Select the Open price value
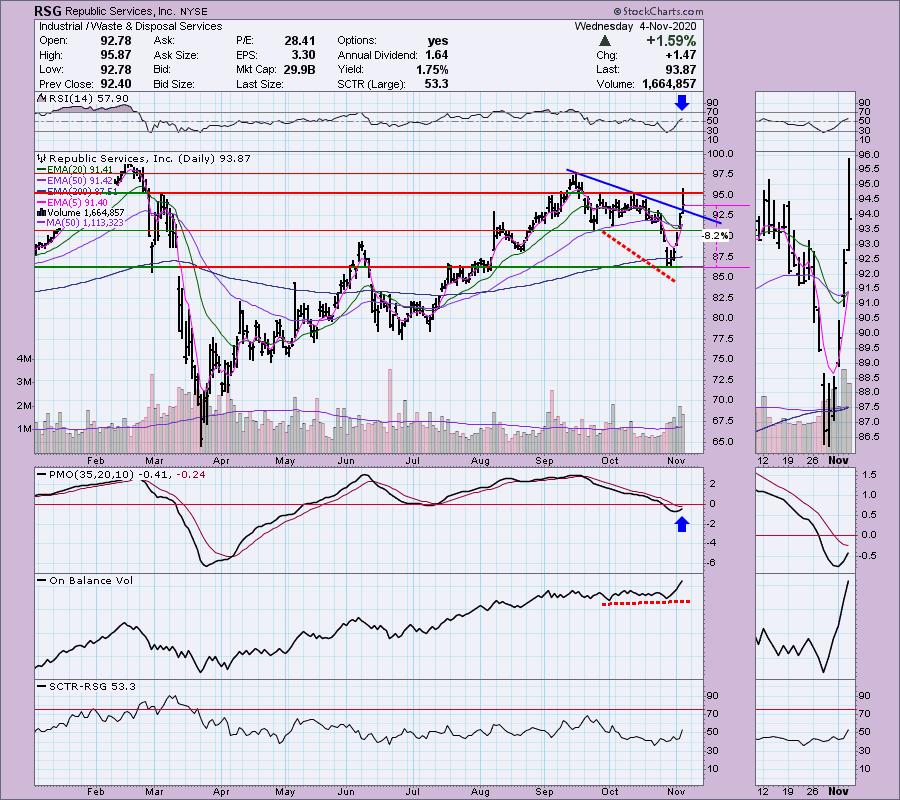This screenshot has width=900, height=800. 115,41
